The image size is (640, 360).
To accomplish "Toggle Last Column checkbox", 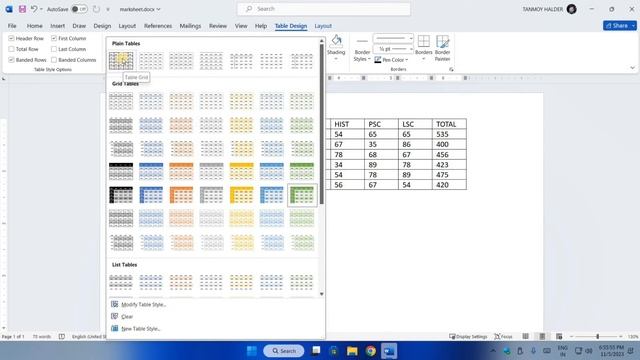I will pyautogui.click(x=54, y=49).
